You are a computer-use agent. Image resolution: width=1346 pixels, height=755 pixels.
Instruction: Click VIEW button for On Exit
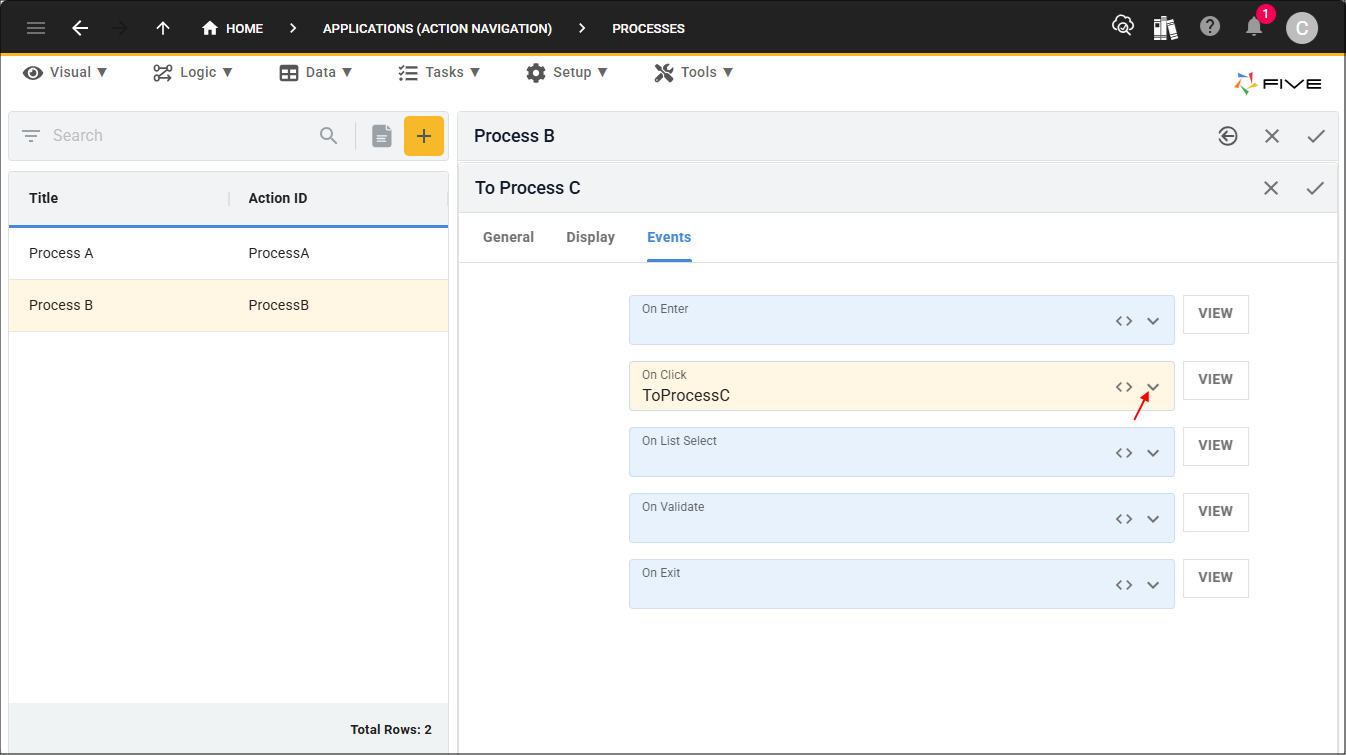[x=1216, y=578]
